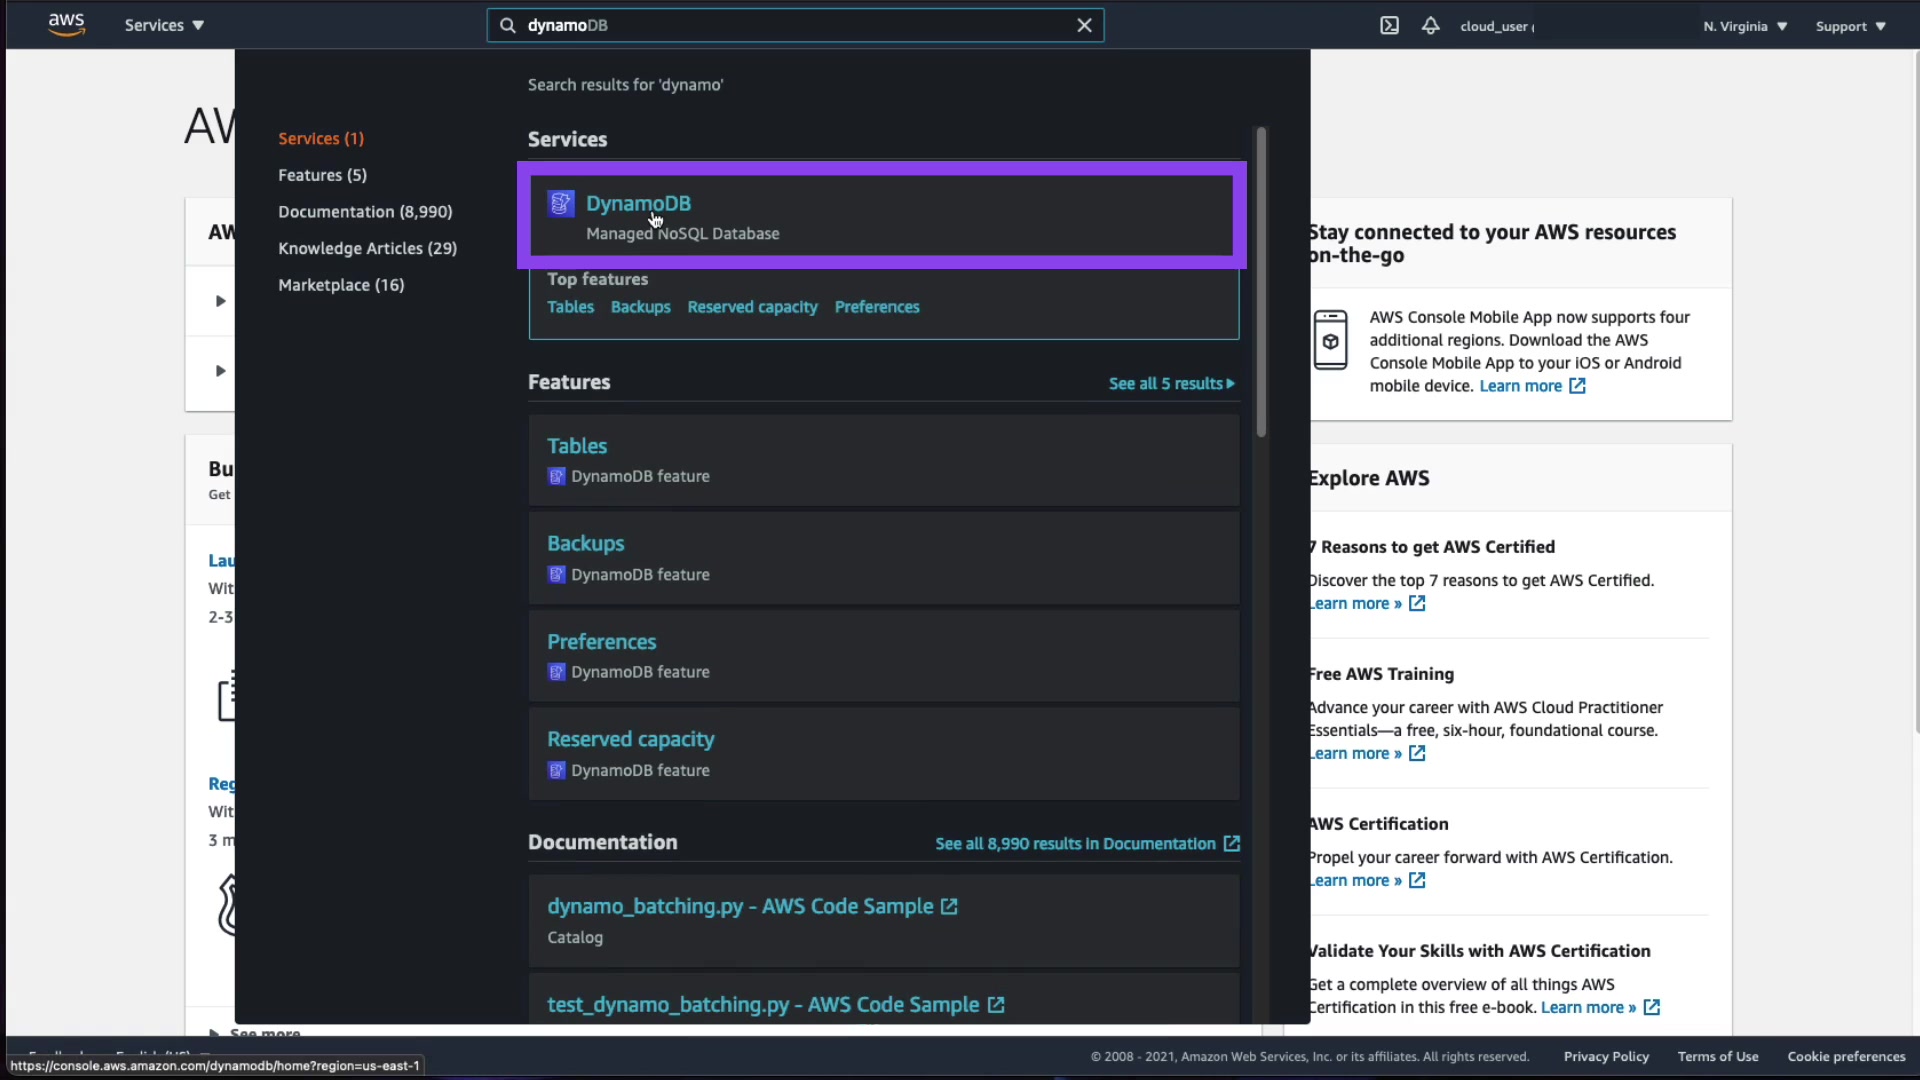Click the search results vertical scrollbar
This screenshot has height=1080, width=1920.
coord(1261,280)
